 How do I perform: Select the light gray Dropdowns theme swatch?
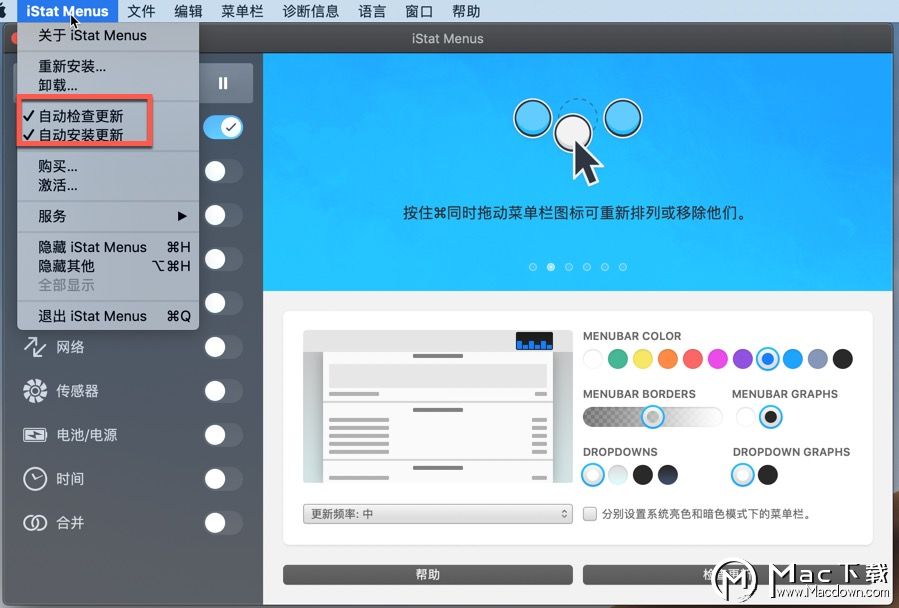coord(618,475)
